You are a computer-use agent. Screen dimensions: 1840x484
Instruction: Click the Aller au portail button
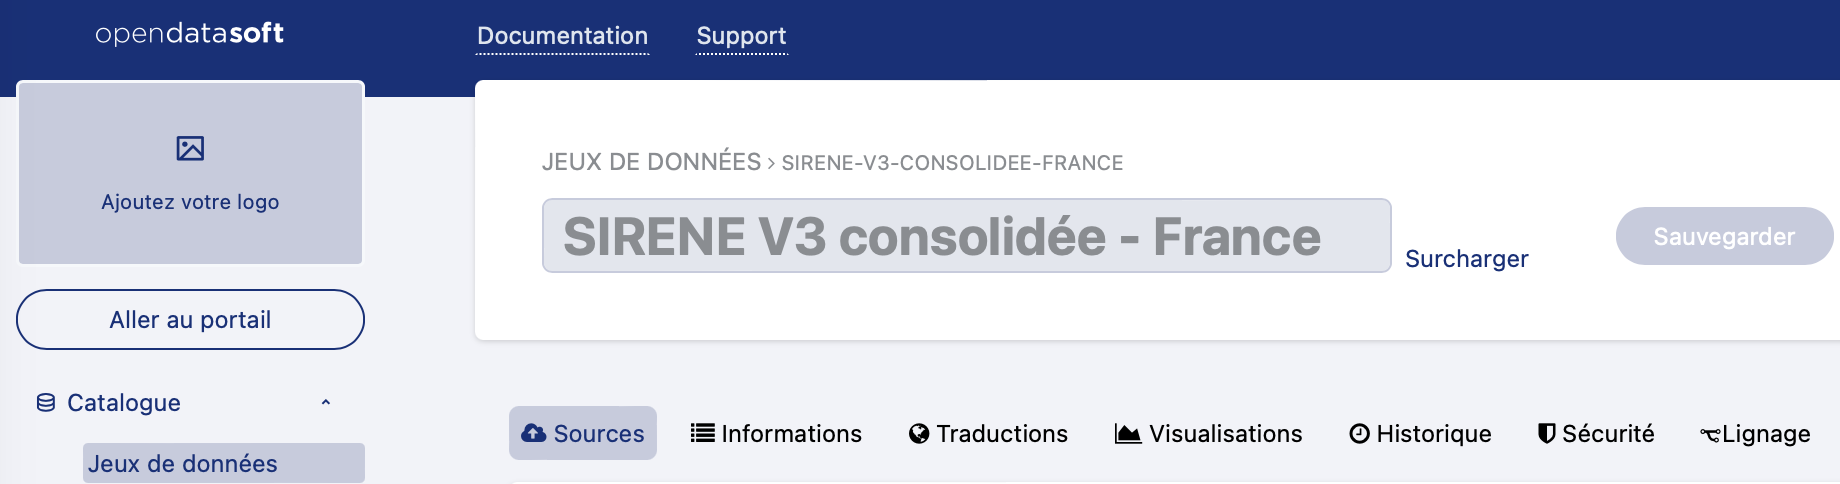[x=190, y=320]
